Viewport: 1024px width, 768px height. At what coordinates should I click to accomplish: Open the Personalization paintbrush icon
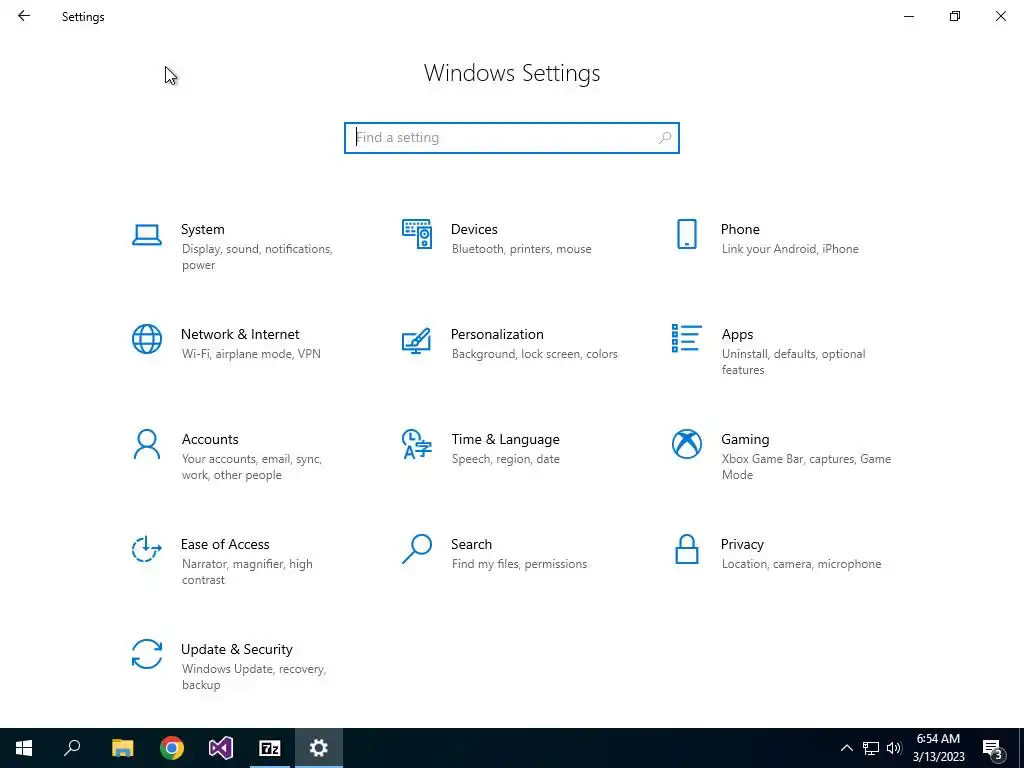click(417, 340)
